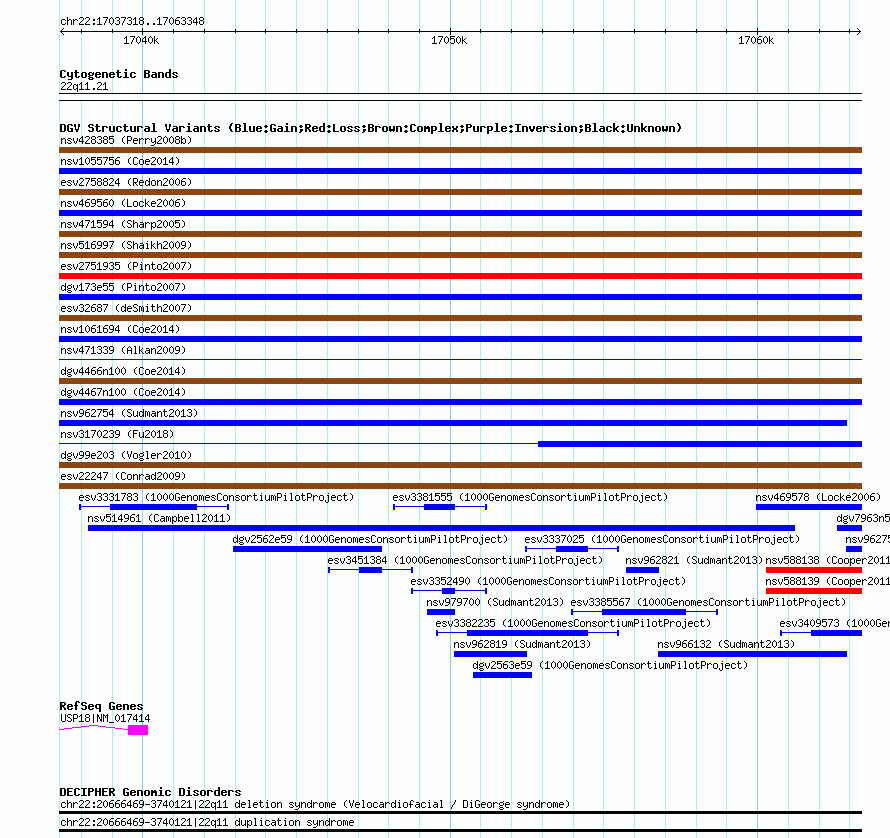Click the left arrow on the ruler

62,32
